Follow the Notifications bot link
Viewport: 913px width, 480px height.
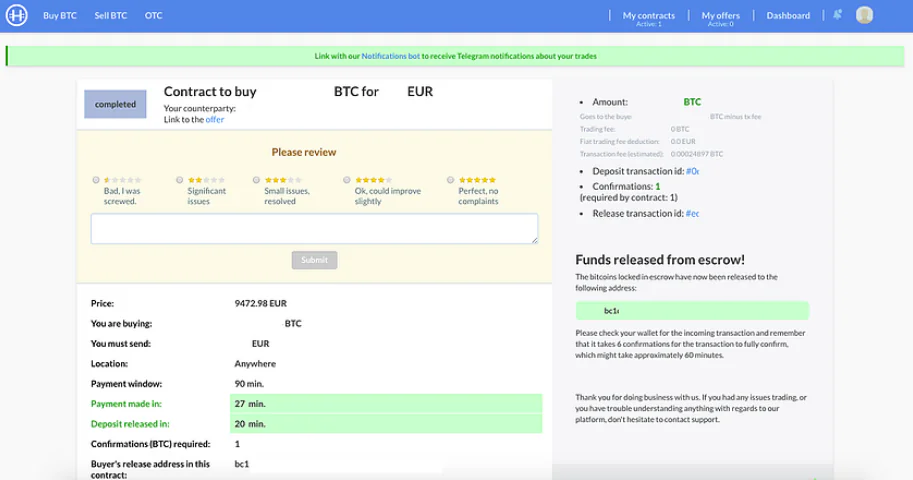391,56
